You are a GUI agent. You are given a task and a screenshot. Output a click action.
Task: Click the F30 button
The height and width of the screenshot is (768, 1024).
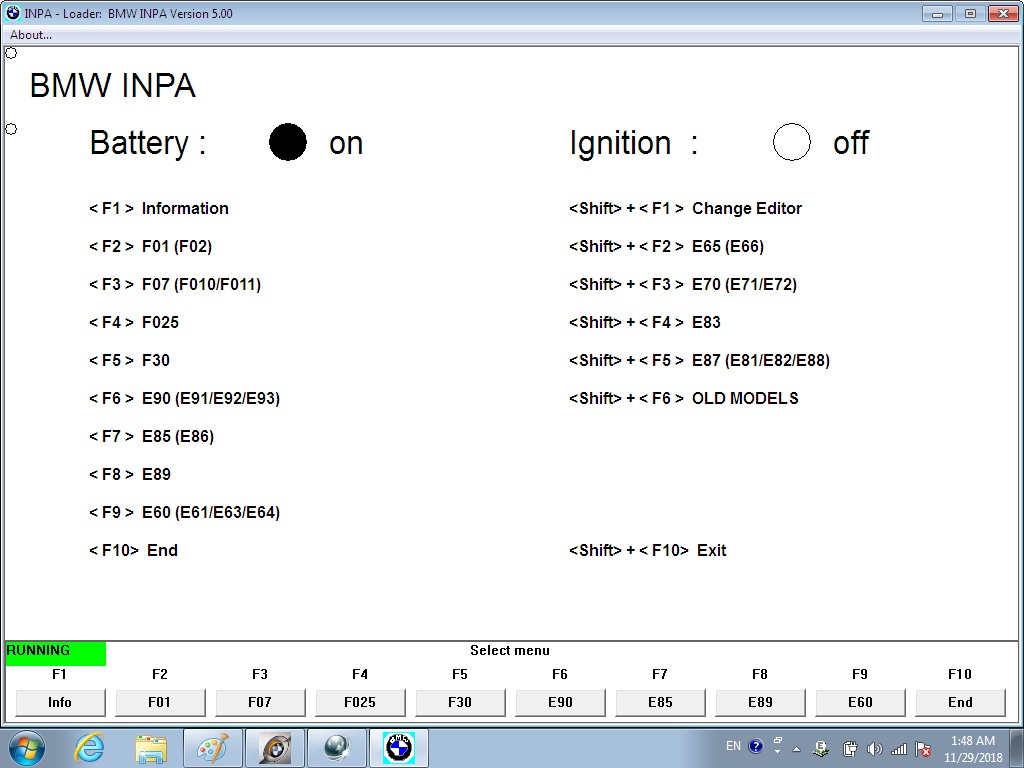point(460,702)
